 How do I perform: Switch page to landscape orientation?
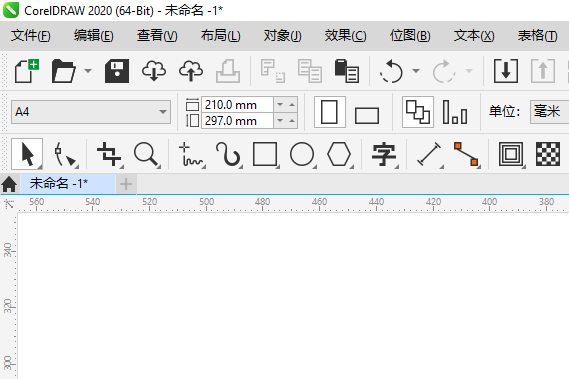367,115
